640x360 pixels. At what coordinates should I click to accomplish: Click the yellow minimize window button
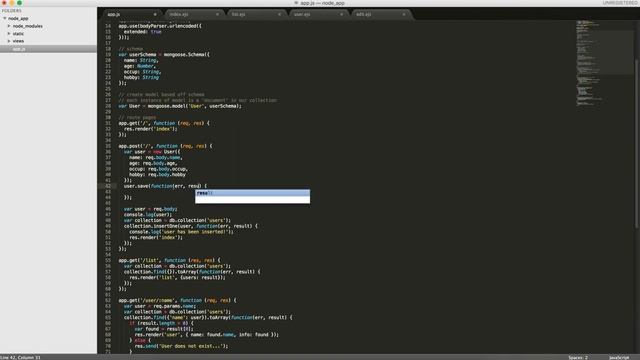point(12,3)
